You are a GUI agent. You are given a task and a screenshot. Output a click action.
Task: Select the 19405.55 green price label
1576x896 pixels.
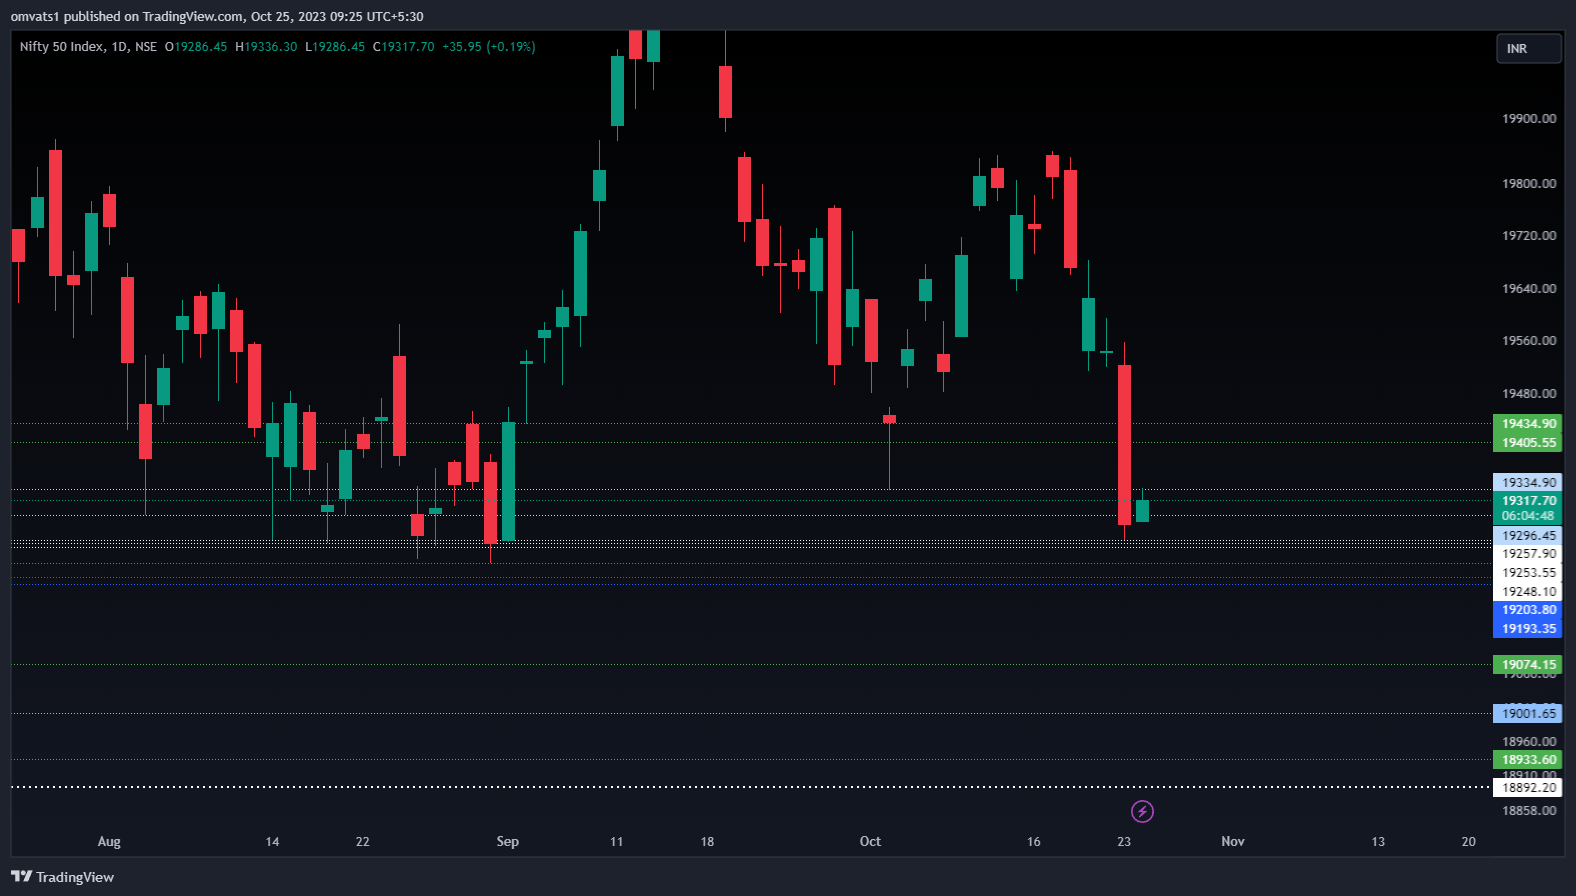click(x=1528, y=443)
